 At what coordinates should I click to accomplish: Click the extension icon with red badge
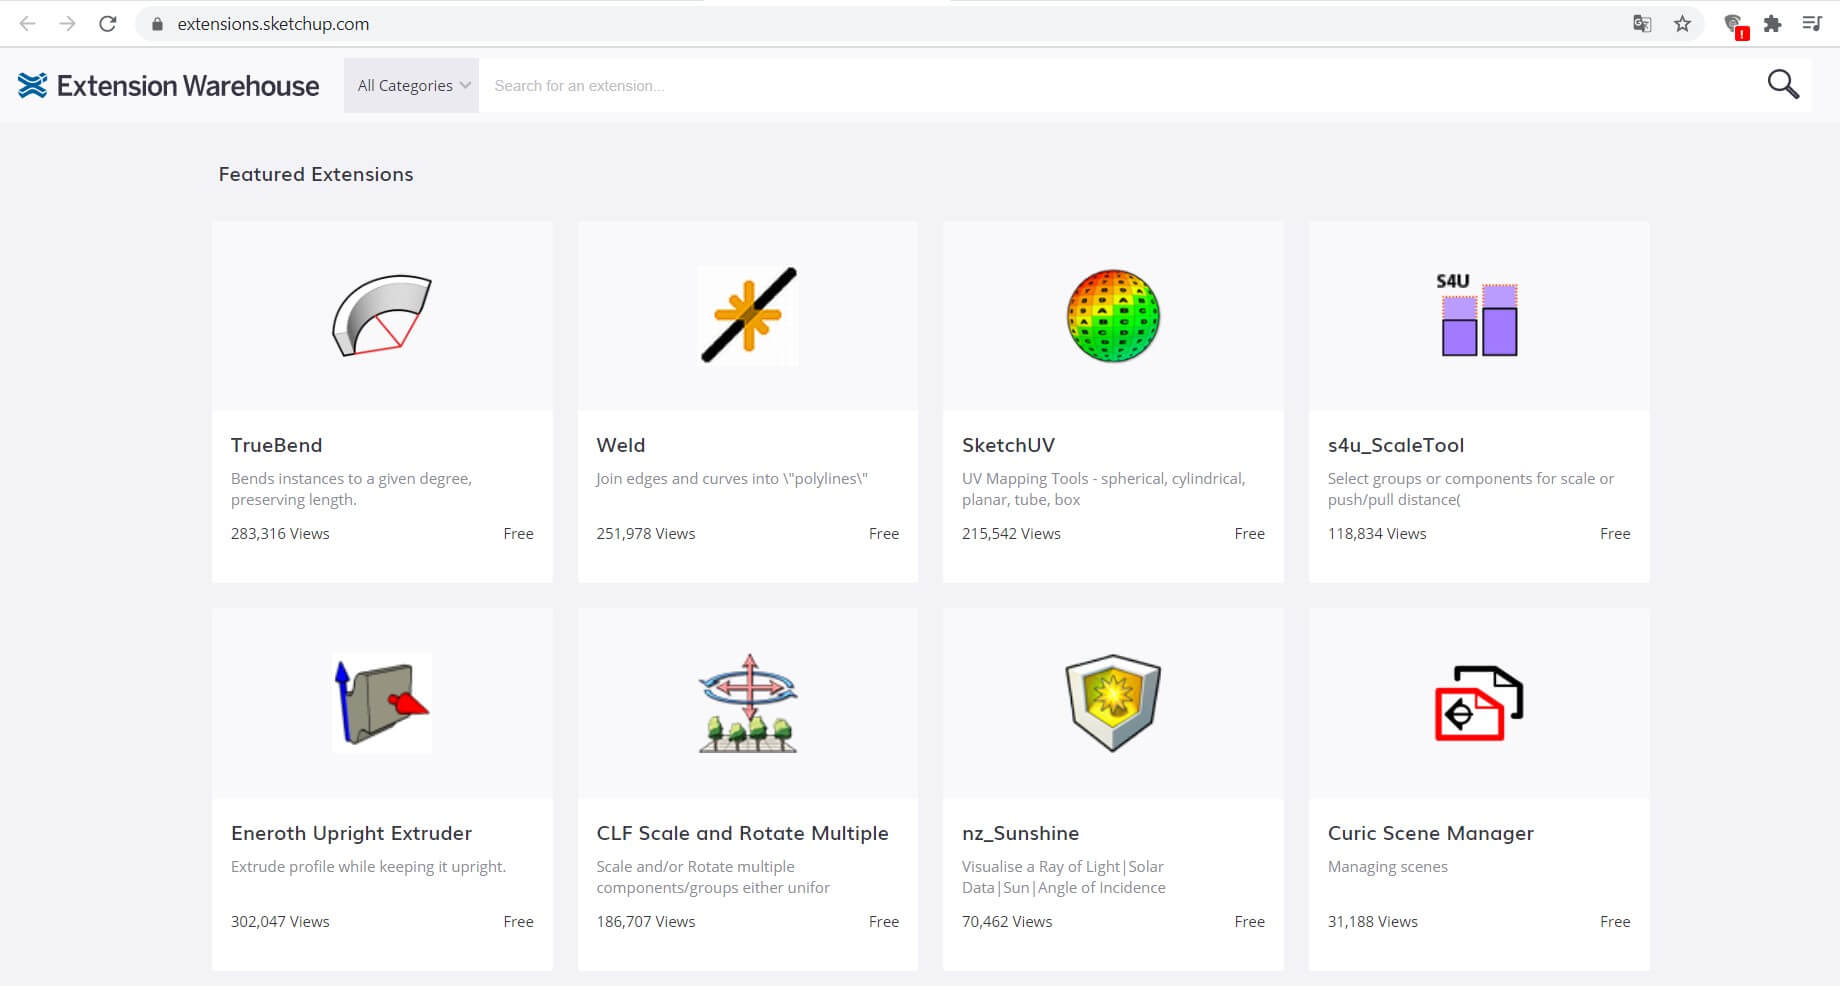pos(1736,26)
